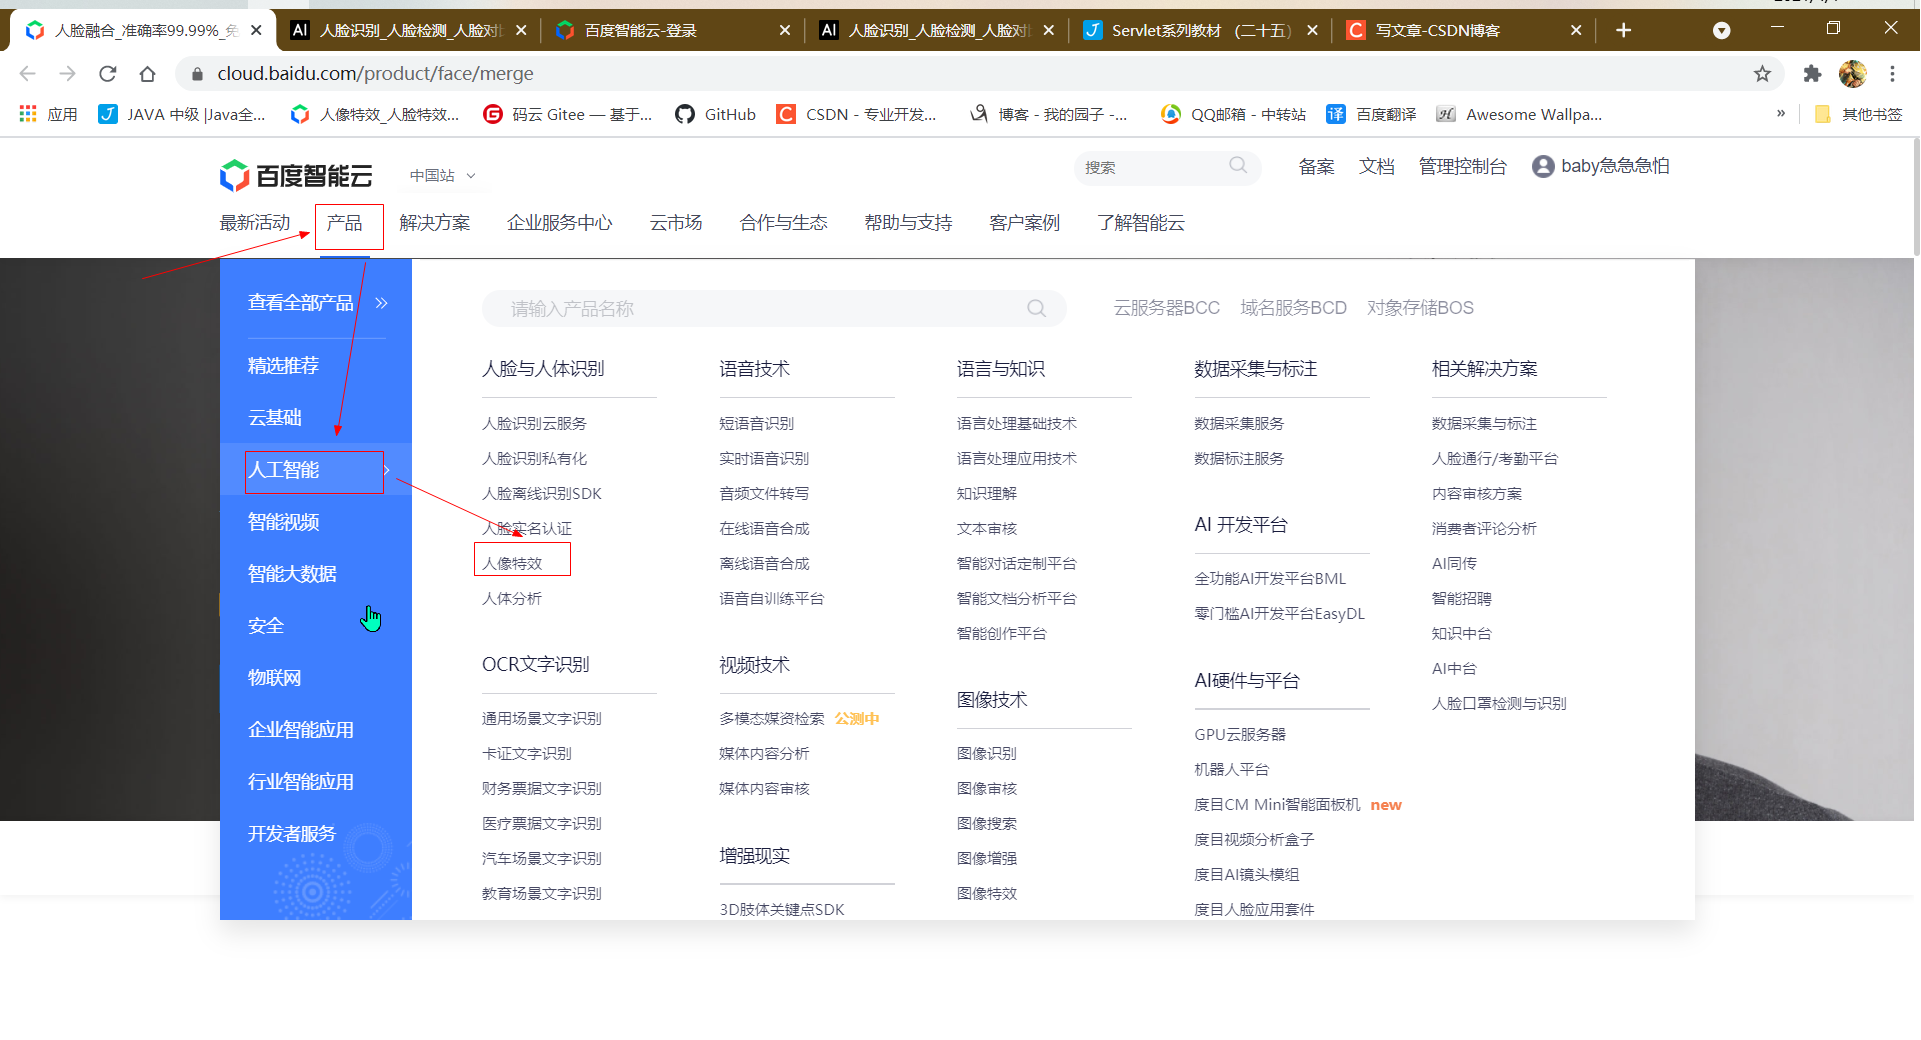Open a new browser tab

pyautogui.click(x=1623, y=30)
